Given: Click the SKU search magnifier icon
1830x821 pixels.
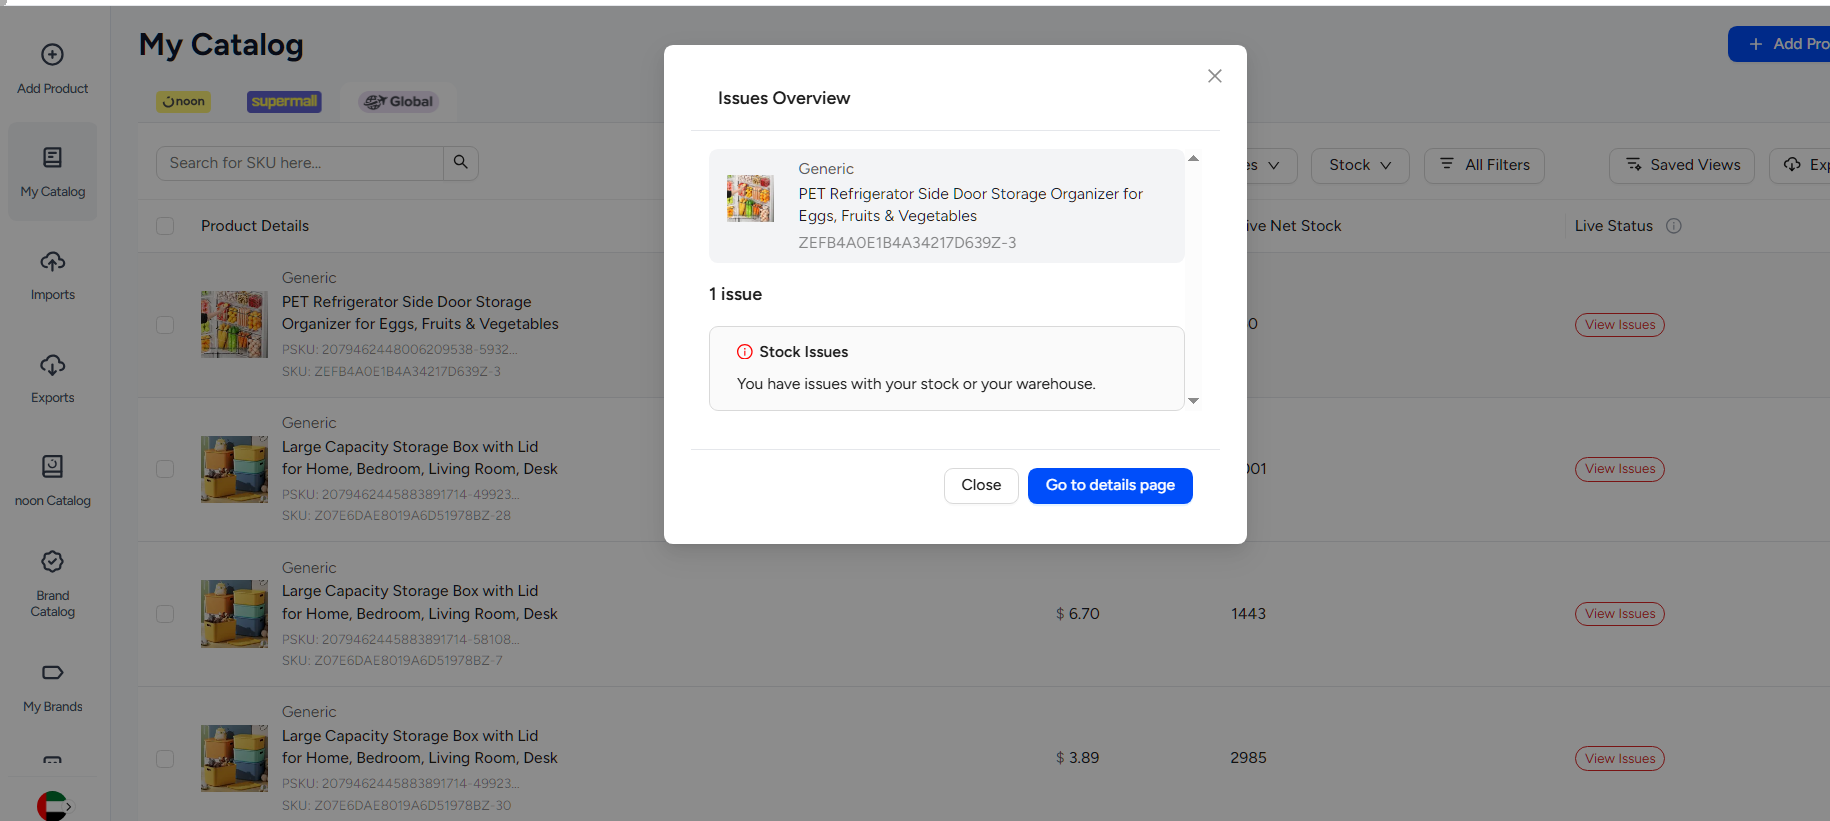Looking at the screenshot, I should (x=461, y=163).
